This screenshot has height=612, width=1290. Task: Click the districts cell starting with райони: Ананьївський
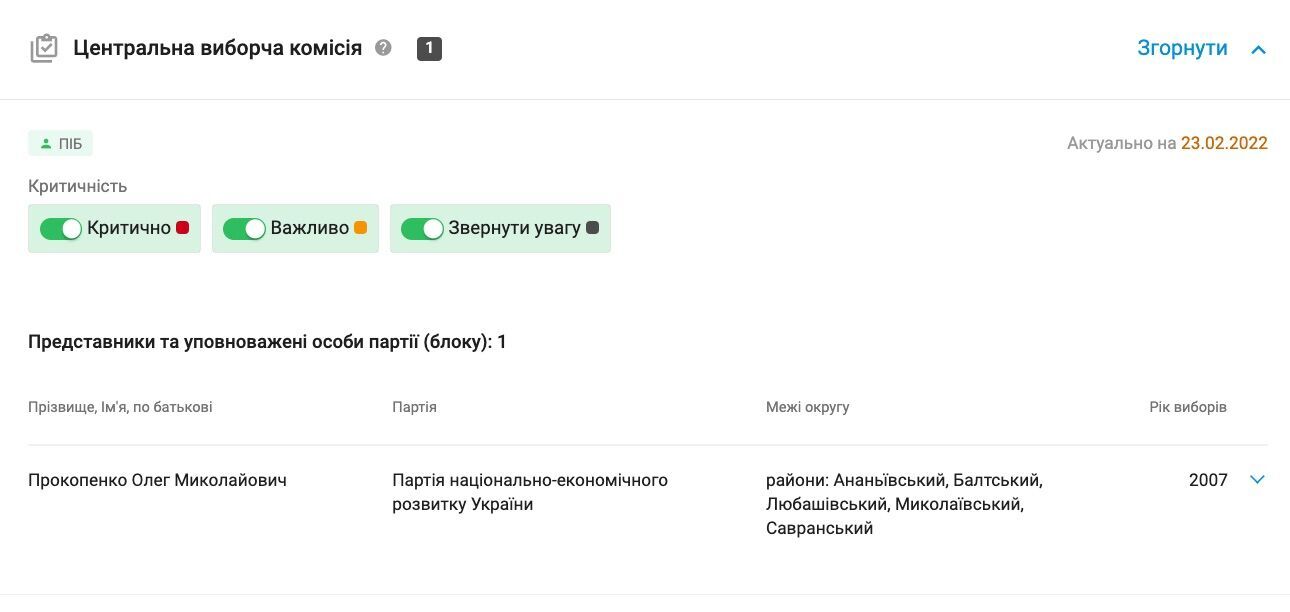pyautogui.click(x=904, y=504)
